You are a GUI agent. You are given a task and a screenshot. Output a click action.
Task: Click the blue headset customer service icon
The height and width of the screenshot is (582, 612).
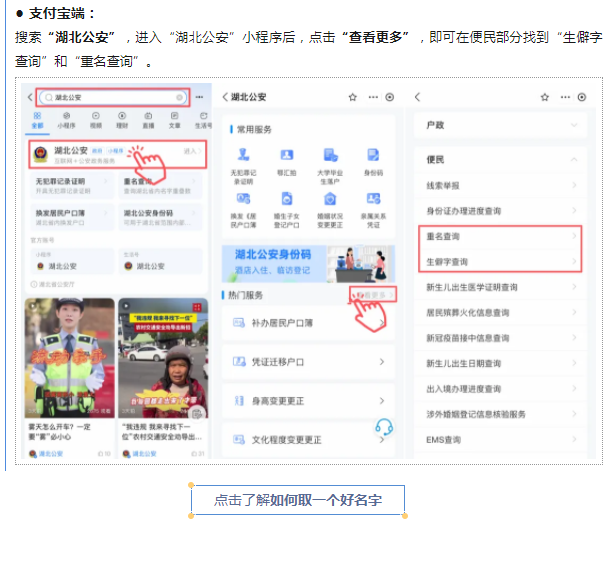384,427
